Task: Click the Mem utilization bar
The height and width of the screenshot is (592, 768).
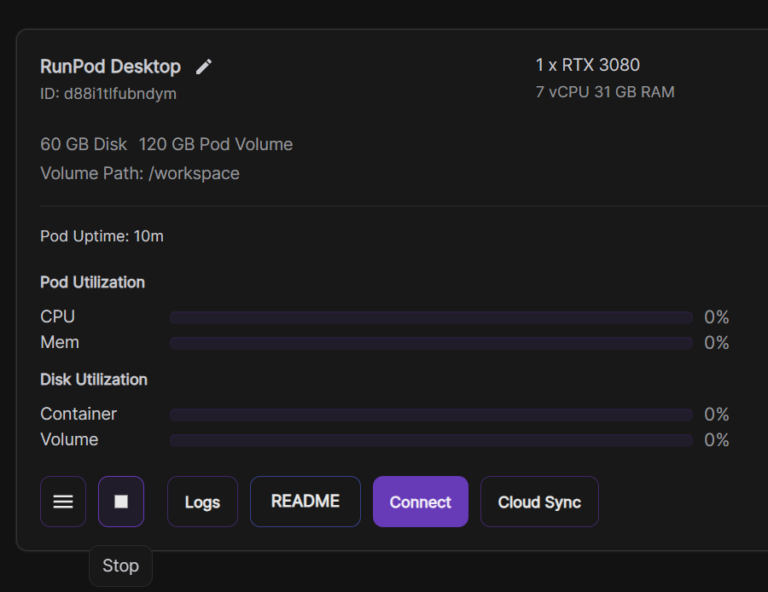Action: coord(430,343)
